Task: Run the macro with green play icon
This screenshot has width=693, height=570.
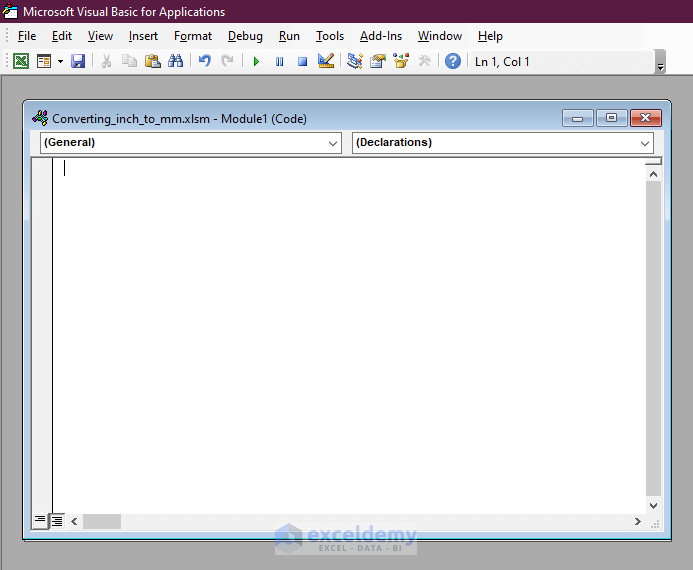Action: 256,61
